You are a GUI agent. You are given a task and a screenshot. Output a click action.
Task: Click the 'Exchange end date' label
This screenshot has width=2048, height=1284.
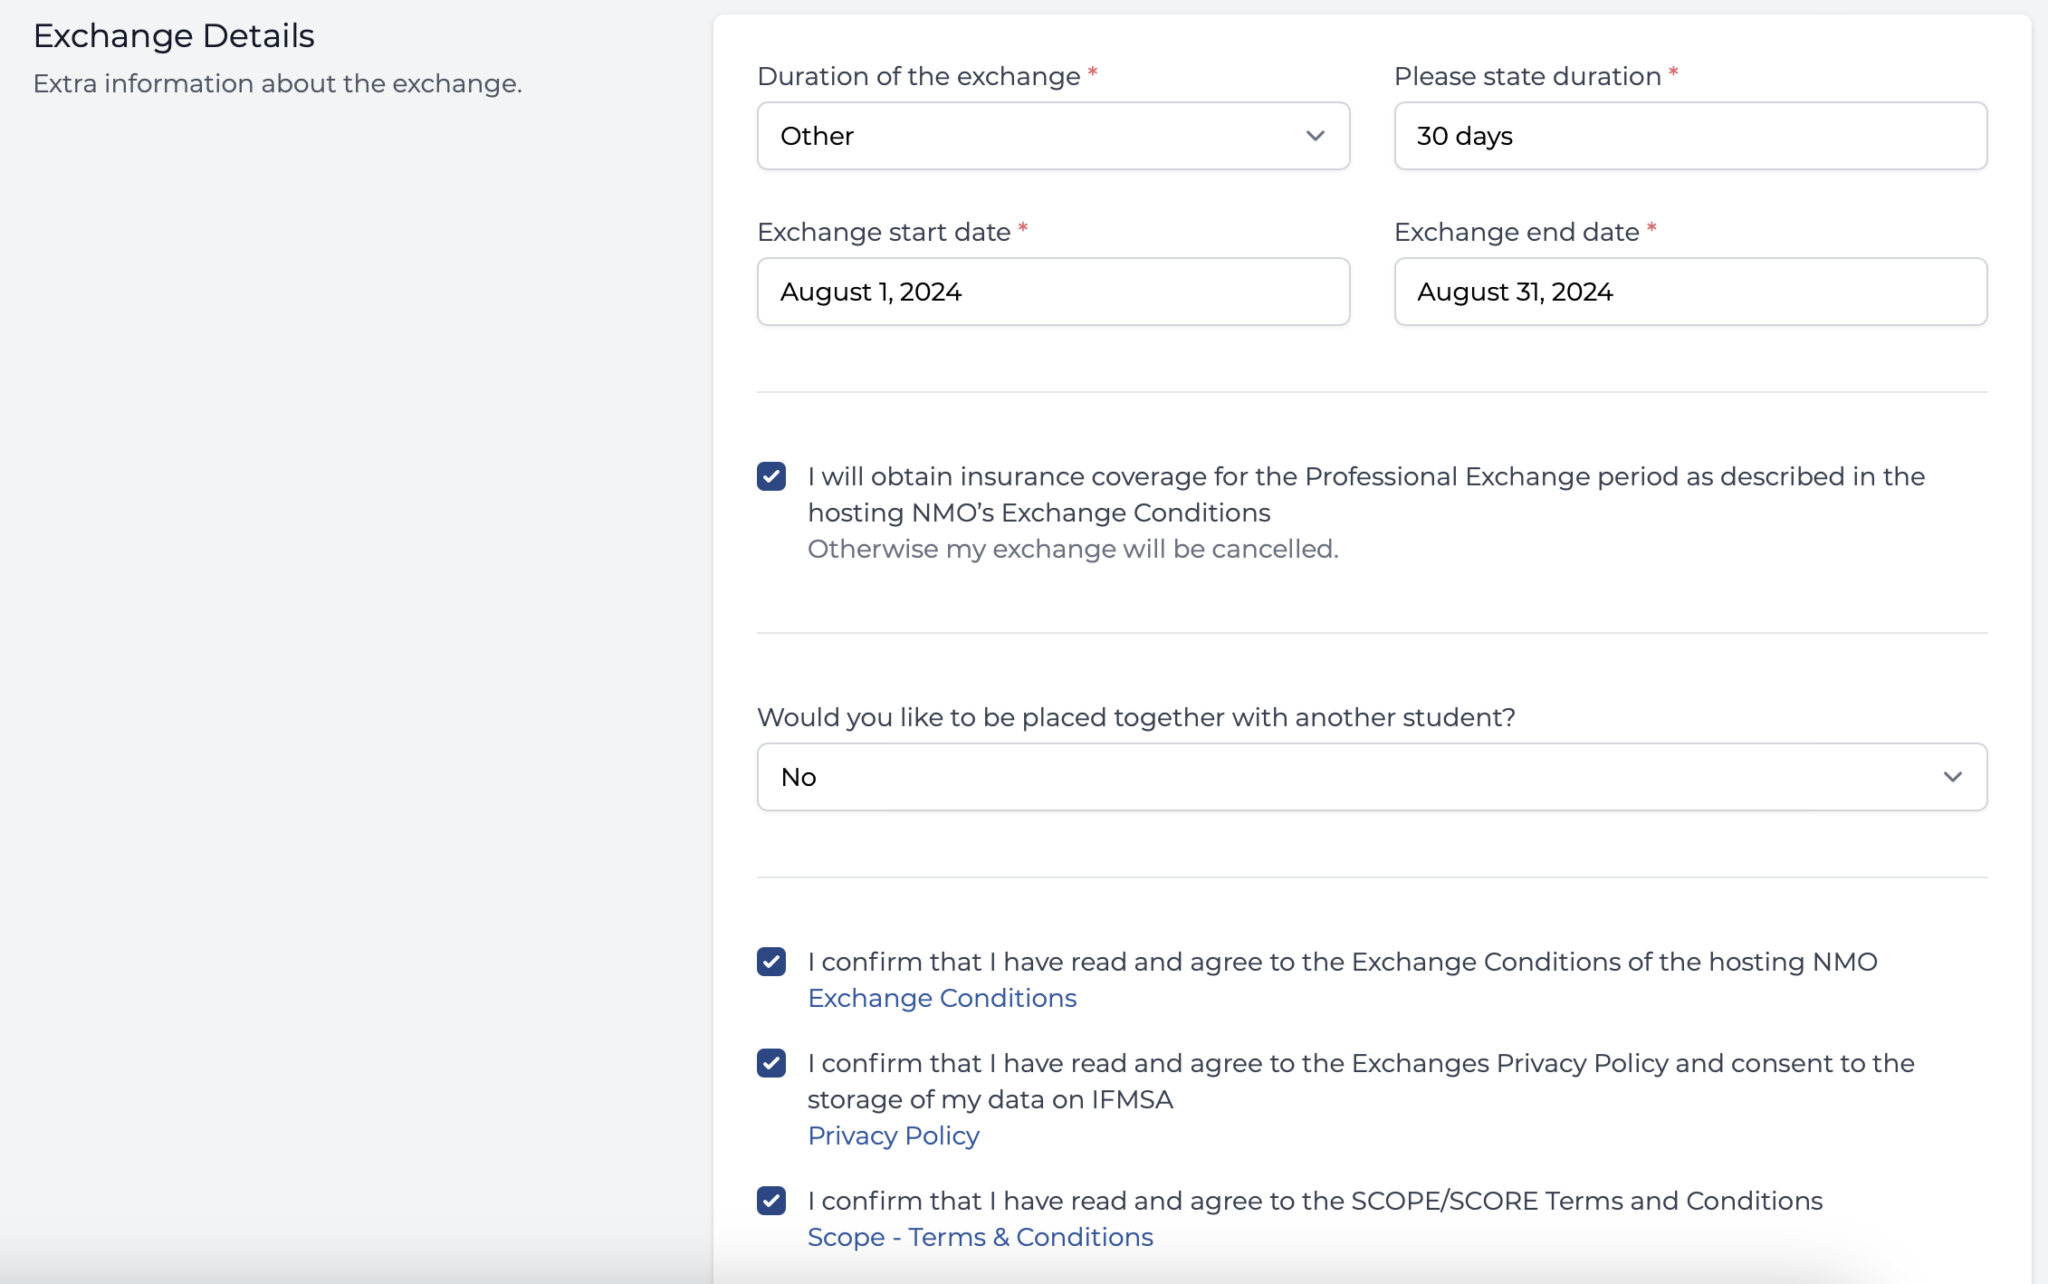point(1517,232)
